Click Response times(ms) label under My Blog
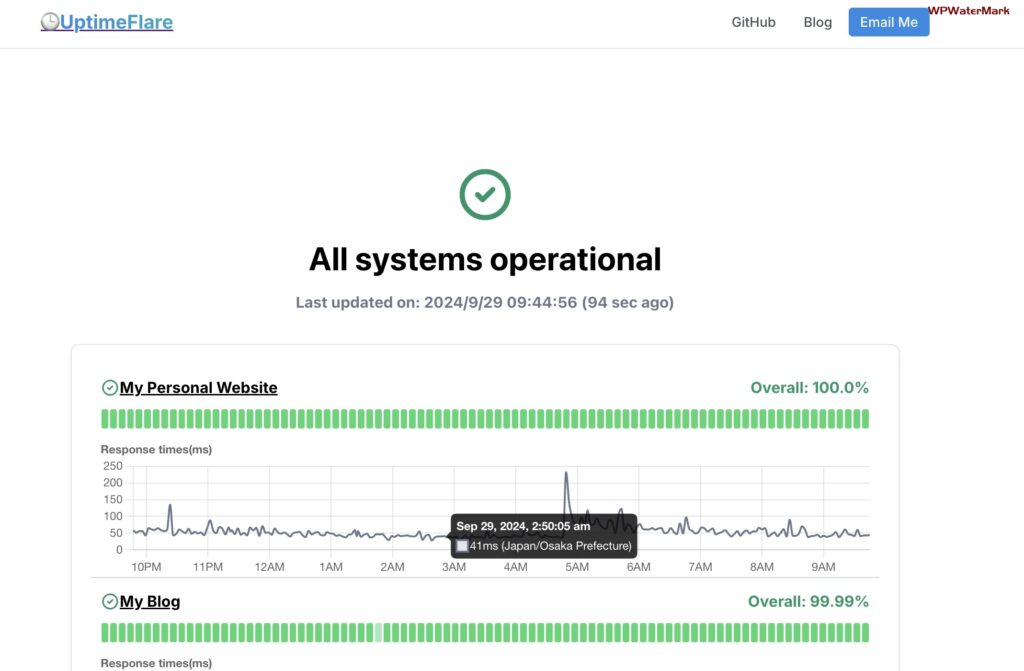Image resolution: width=1024 pixels, height=671 pixels. pos(156,663)
